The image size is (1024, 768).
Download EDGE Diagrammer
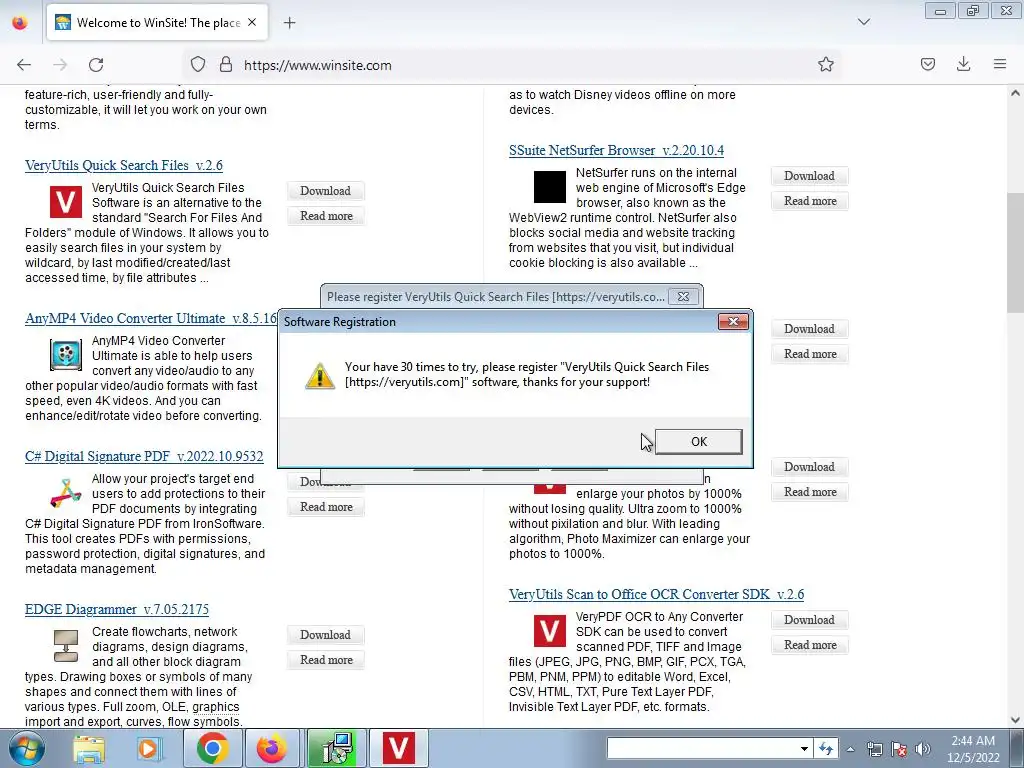pyautogui.click(x=325, y=635)
